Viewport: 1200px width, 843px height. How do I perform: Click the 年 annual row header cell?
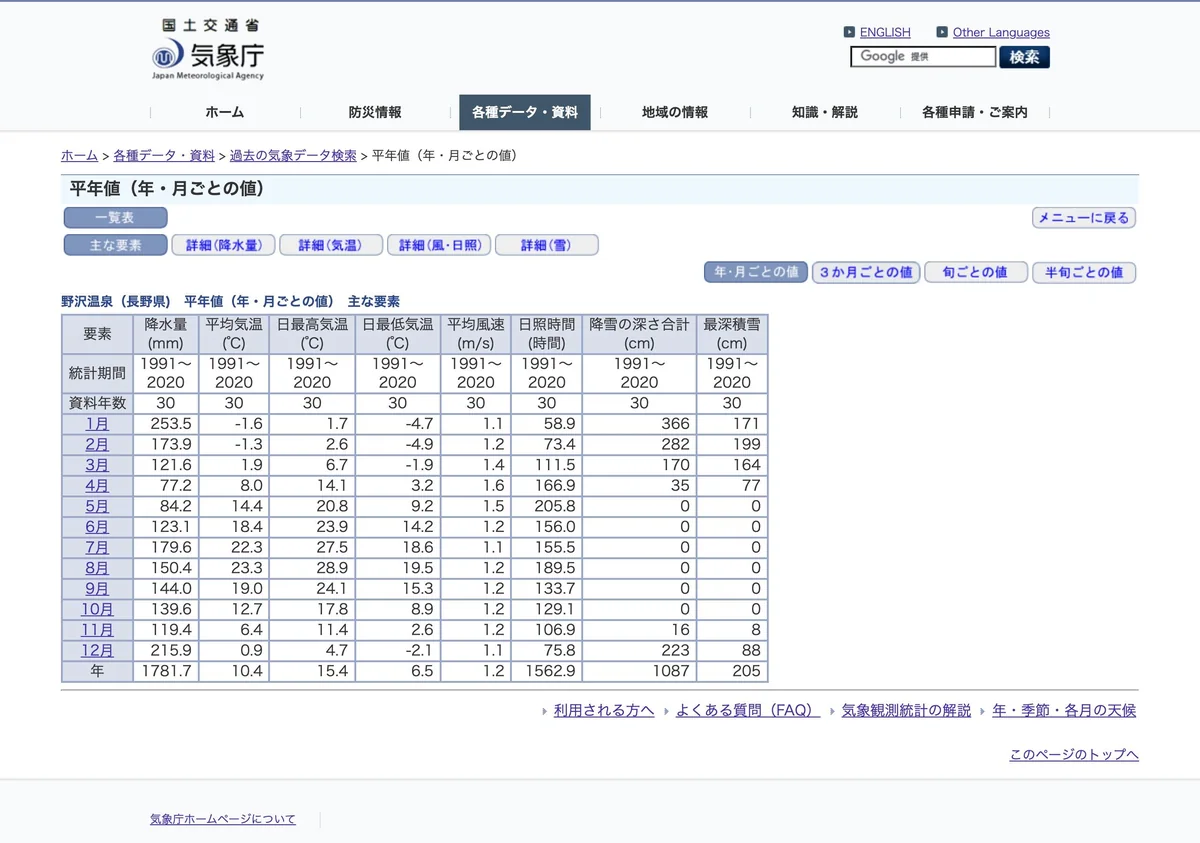coord(97,671)
